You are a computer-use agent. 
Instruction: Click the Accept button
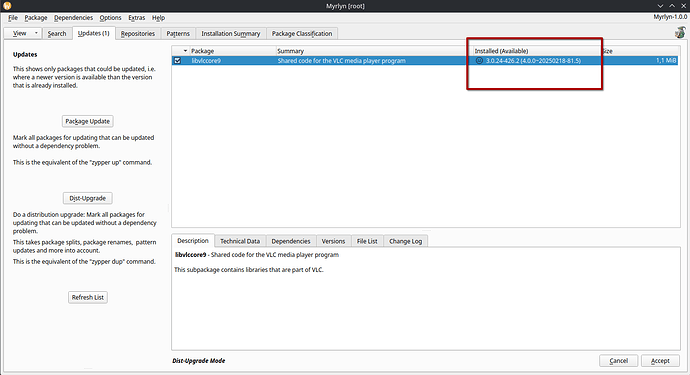[660, 360]
